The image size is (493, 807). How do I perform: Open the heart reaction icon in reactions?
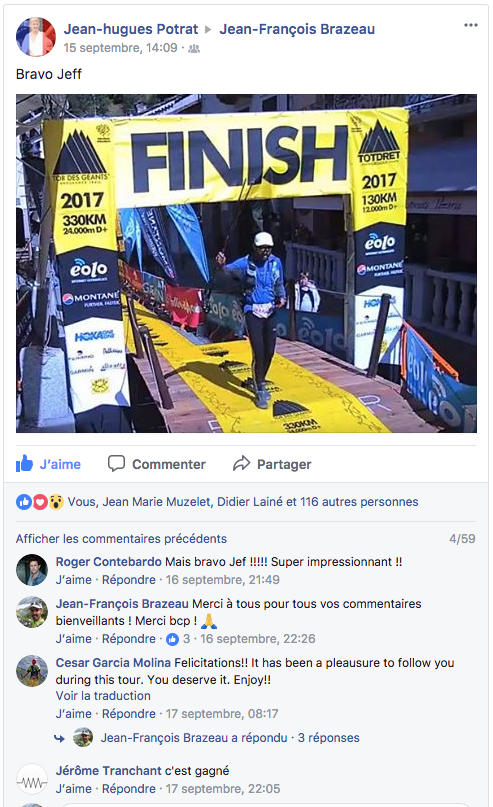(x=40, y=502)
